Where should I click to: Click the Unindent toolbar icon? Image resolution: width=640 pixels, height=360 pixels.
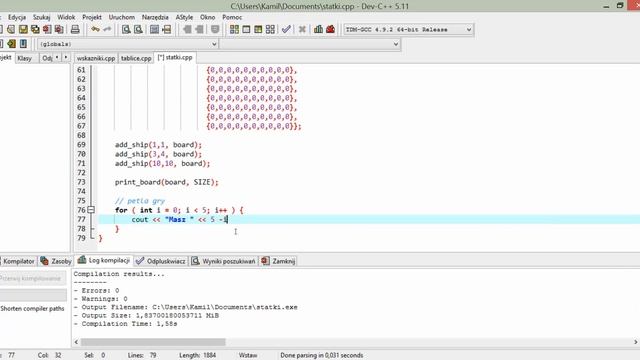[187, 29]
